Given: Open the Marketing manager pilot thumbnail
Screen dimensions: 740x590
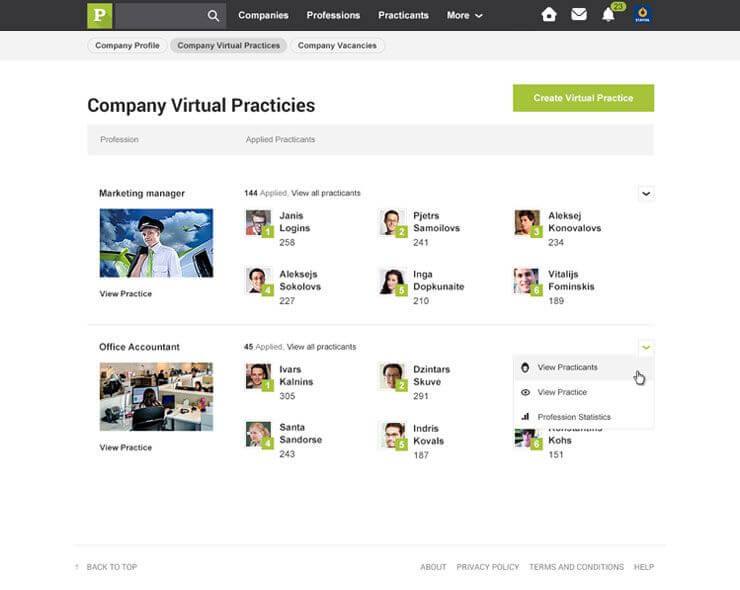Looking at the screenshot, I should point(156,243).
